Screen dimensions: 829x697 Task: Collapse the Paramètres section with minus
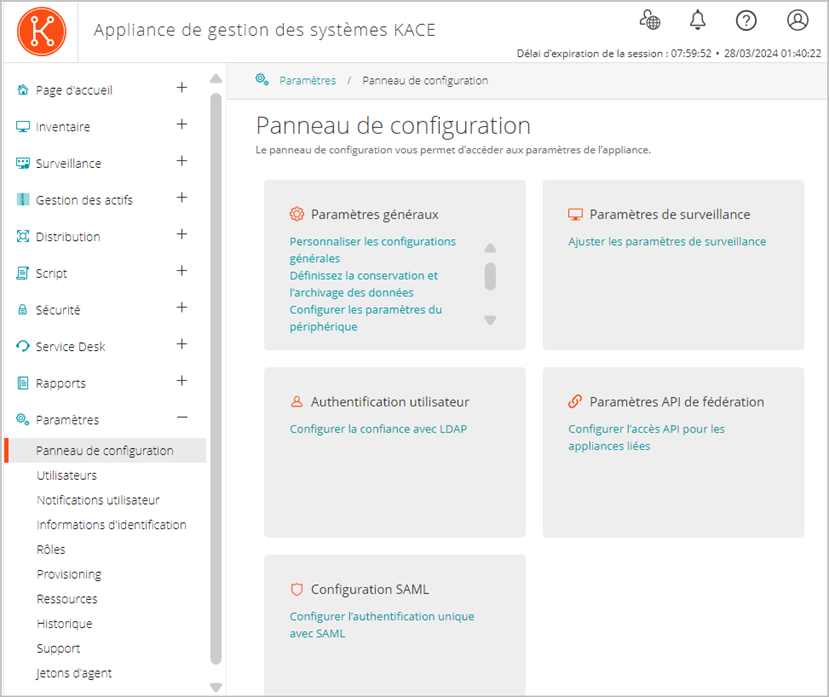click(x=182, y=418)
